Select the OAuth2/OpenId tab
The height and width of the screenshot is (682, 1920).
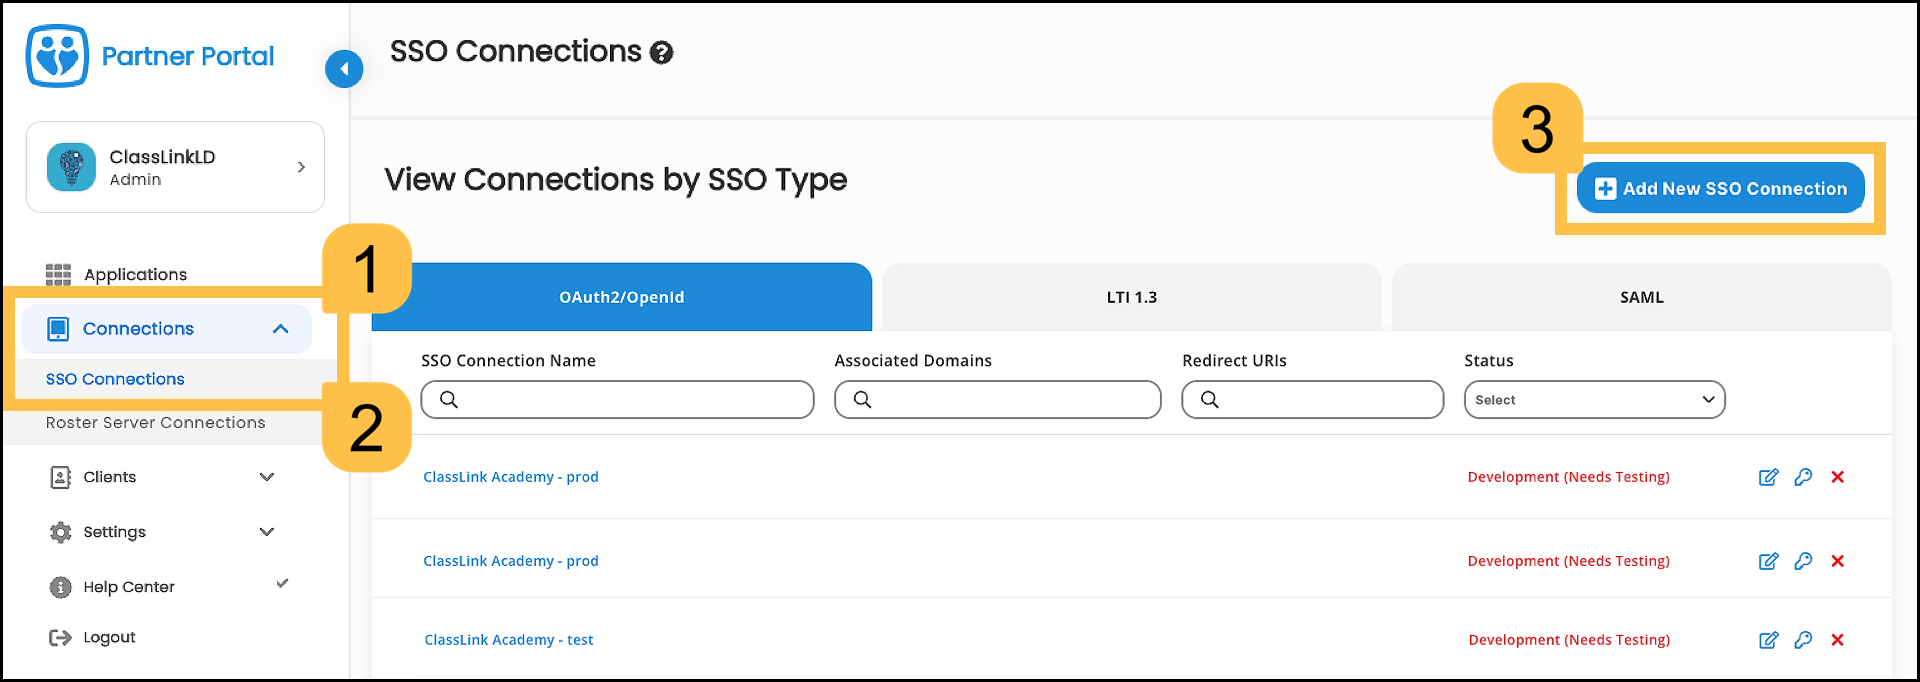621,297
